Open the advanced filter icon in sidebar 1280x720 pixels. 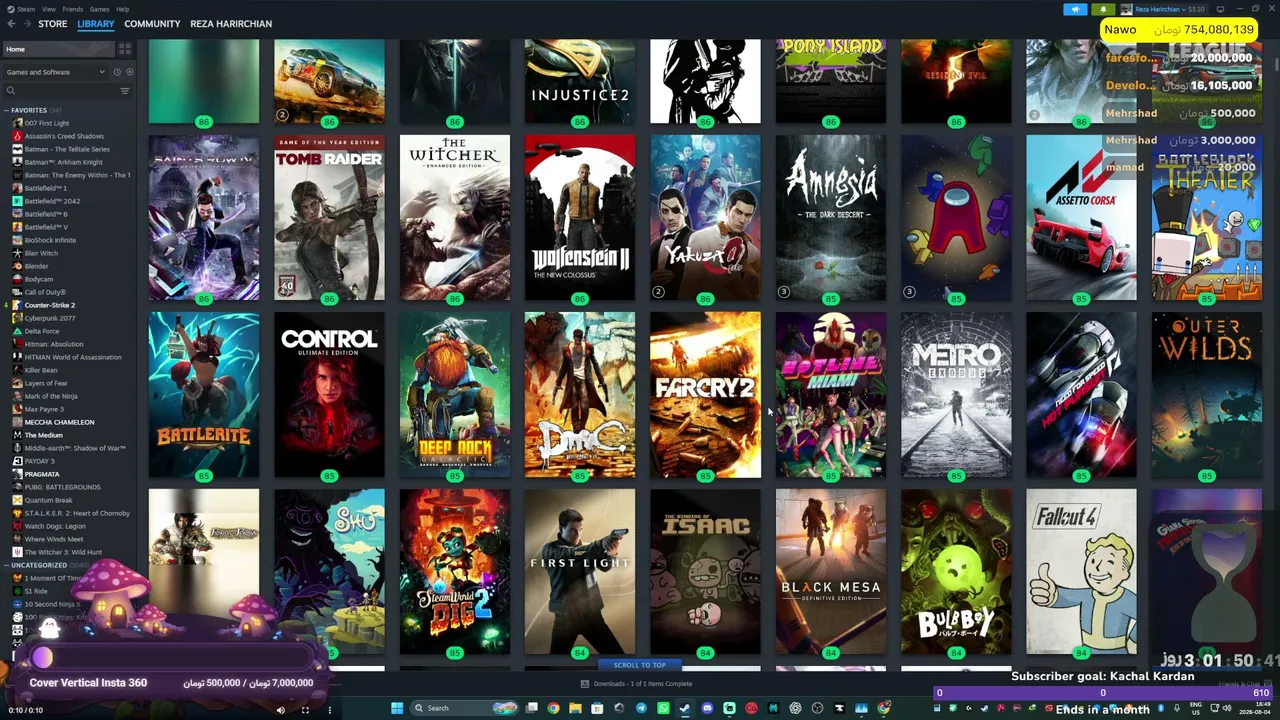[125, 91]
